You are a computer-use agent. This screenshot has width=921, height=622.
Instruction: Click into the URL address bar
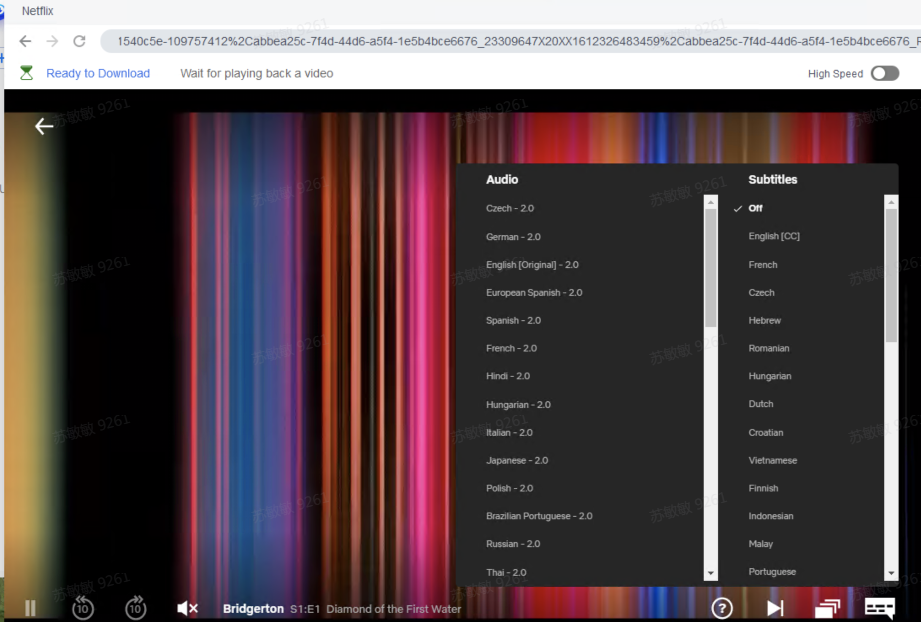pos(510,41)
